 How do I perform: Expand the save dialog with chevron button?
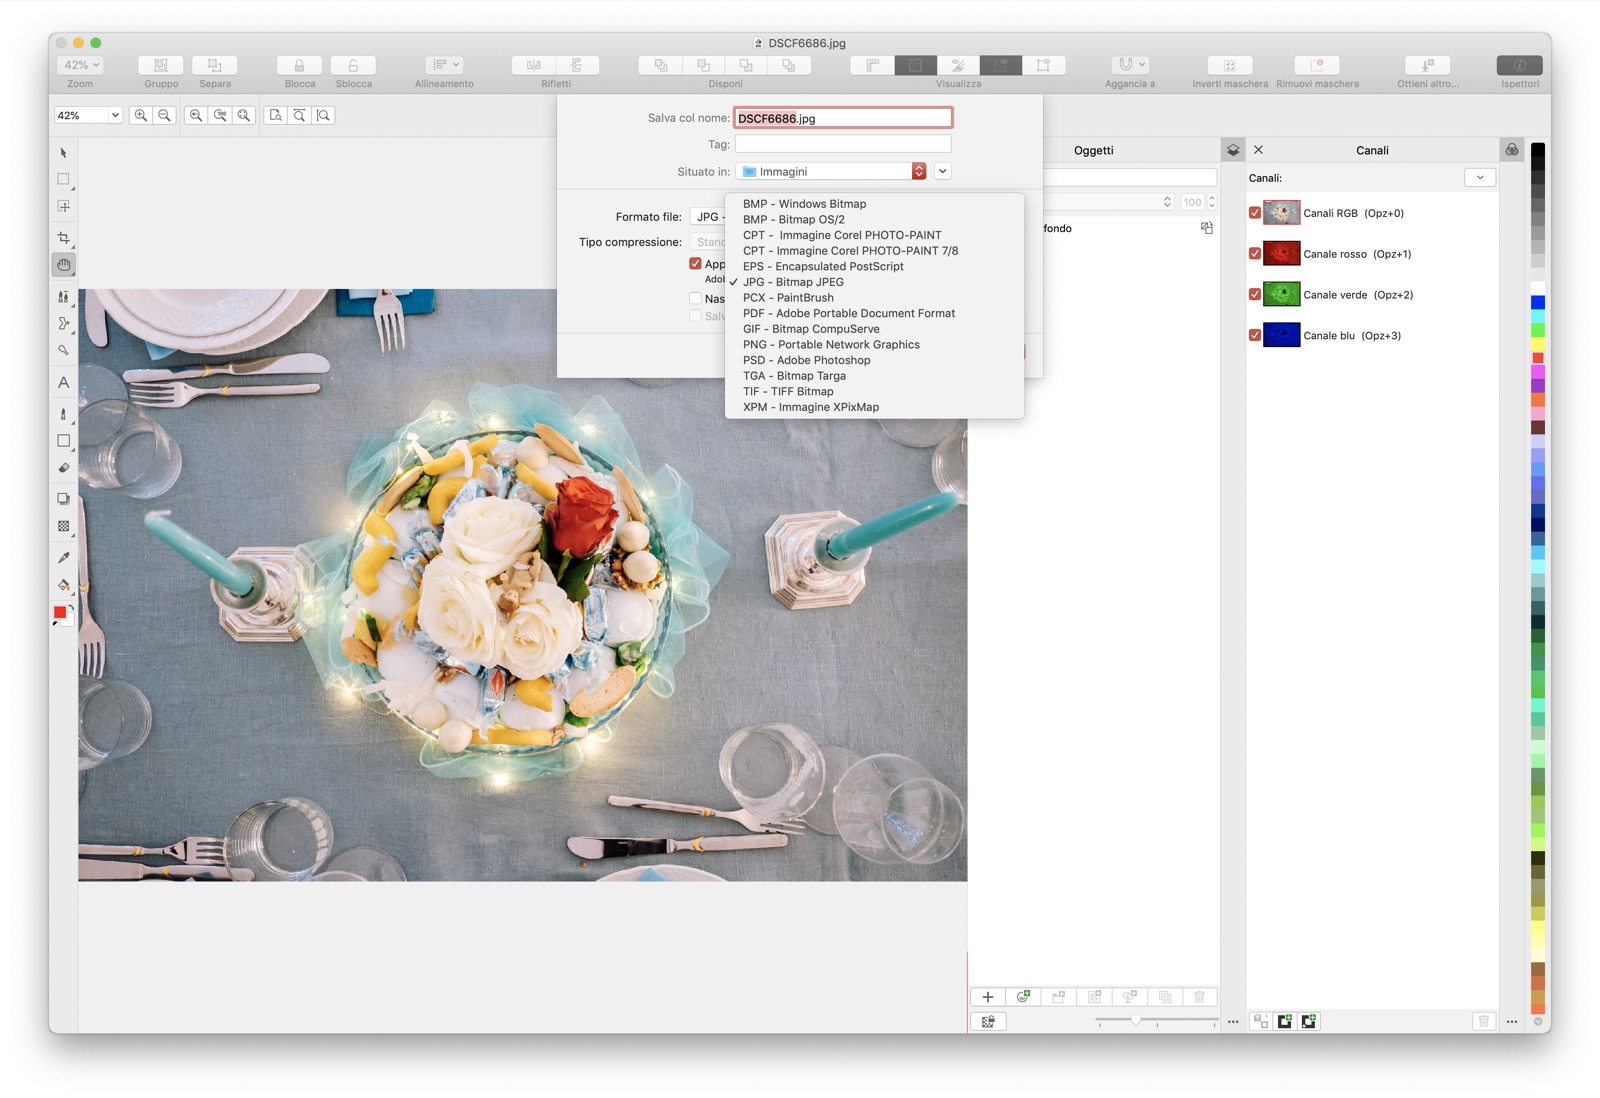942,172
